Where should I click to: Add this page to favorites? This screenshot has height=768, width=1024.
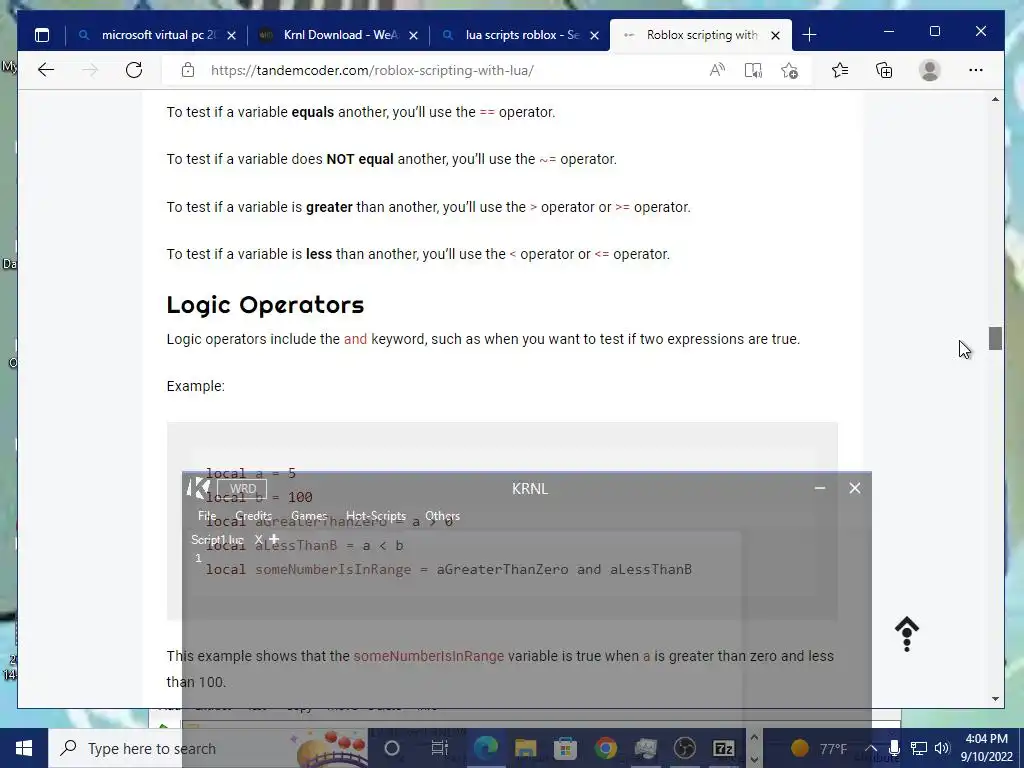tap(789, 70)
